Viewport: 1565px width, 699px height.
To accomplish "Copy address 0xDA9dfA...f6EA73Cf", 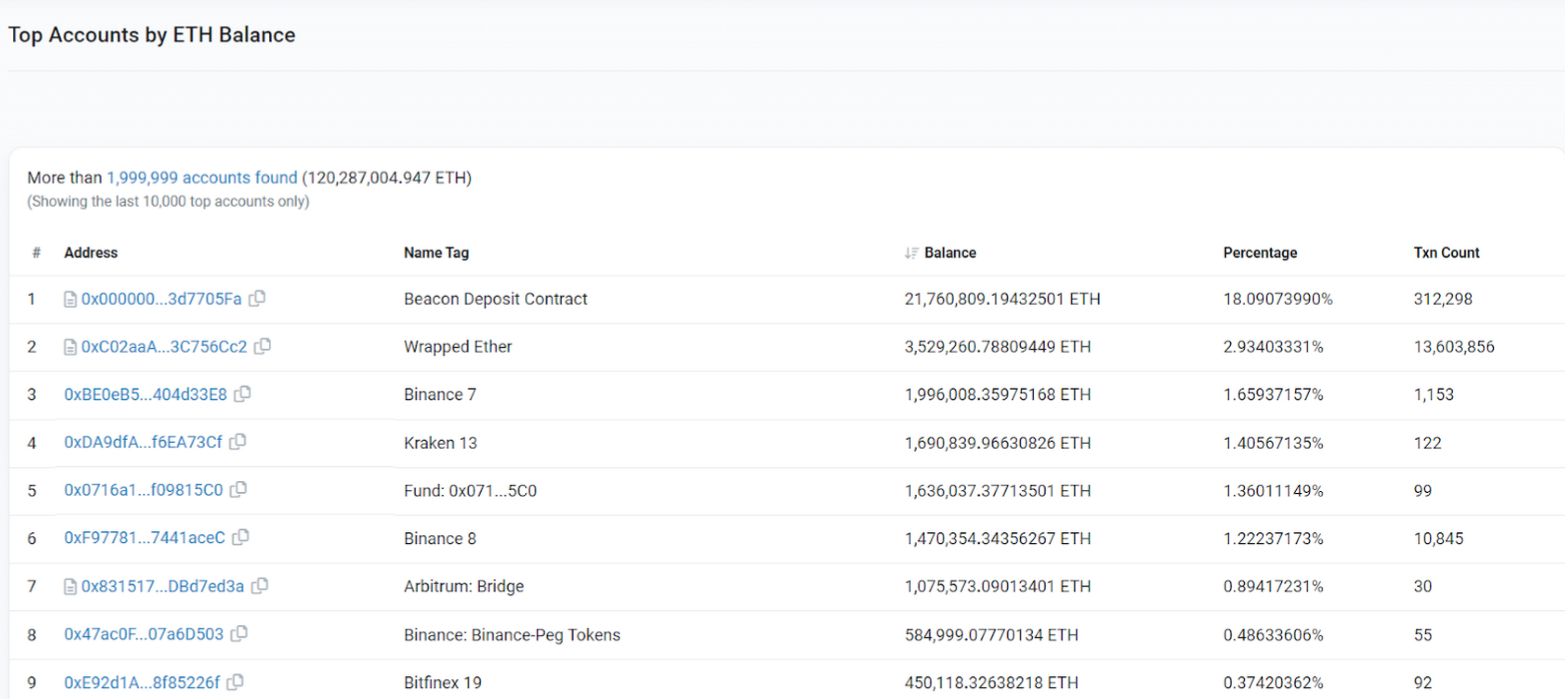I will [237, 442].
